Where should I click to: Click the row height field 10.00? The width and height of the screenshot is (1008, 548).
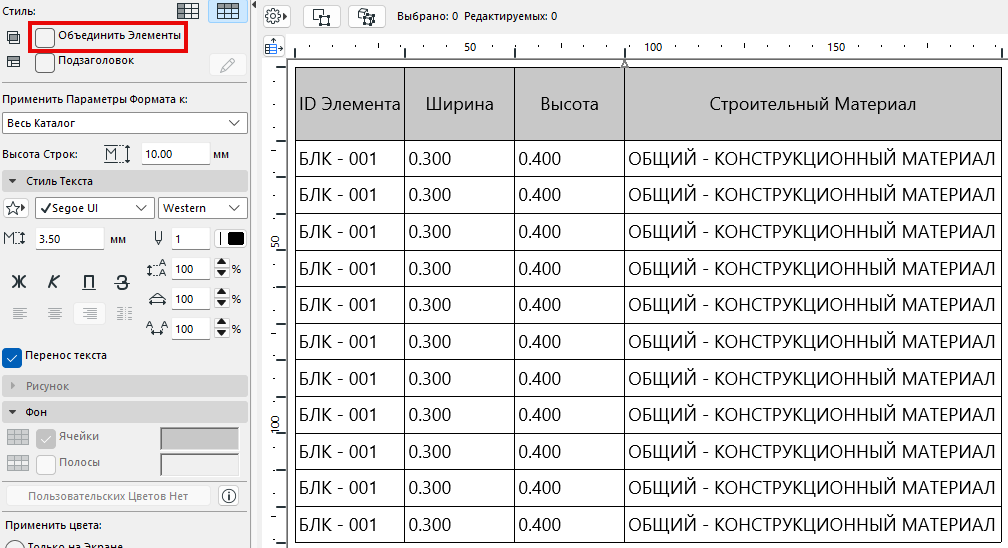point(175,154)
